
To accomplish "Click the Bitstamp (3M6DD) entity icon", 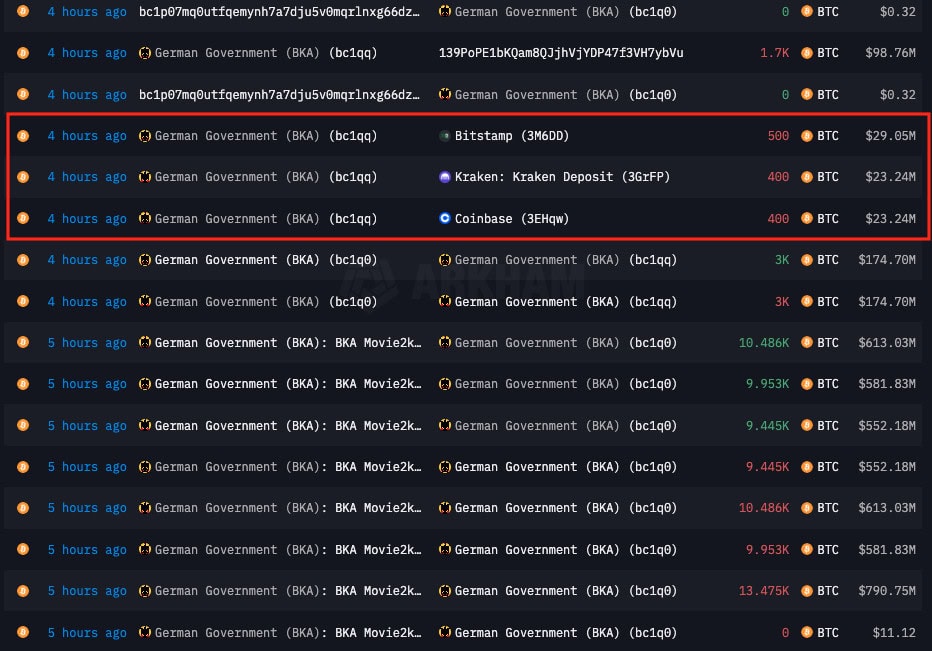I will click(x=445, y=136).
